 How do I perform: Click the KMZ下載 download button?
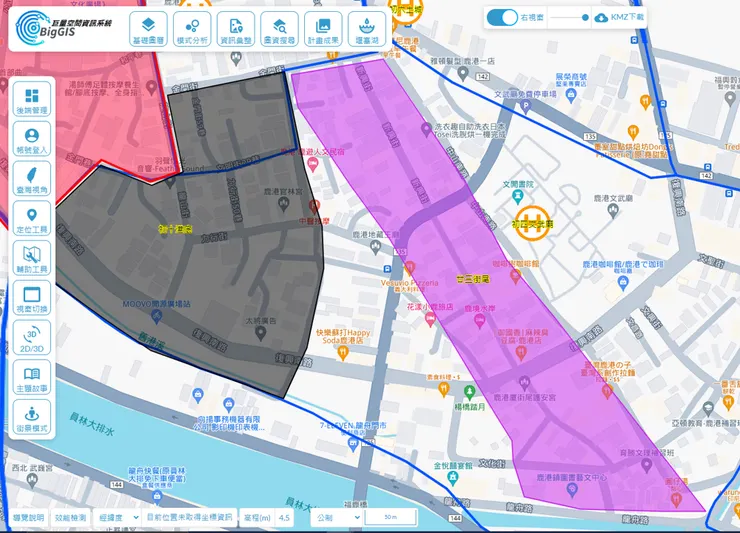pyautogui.click(x=619, y=17)
